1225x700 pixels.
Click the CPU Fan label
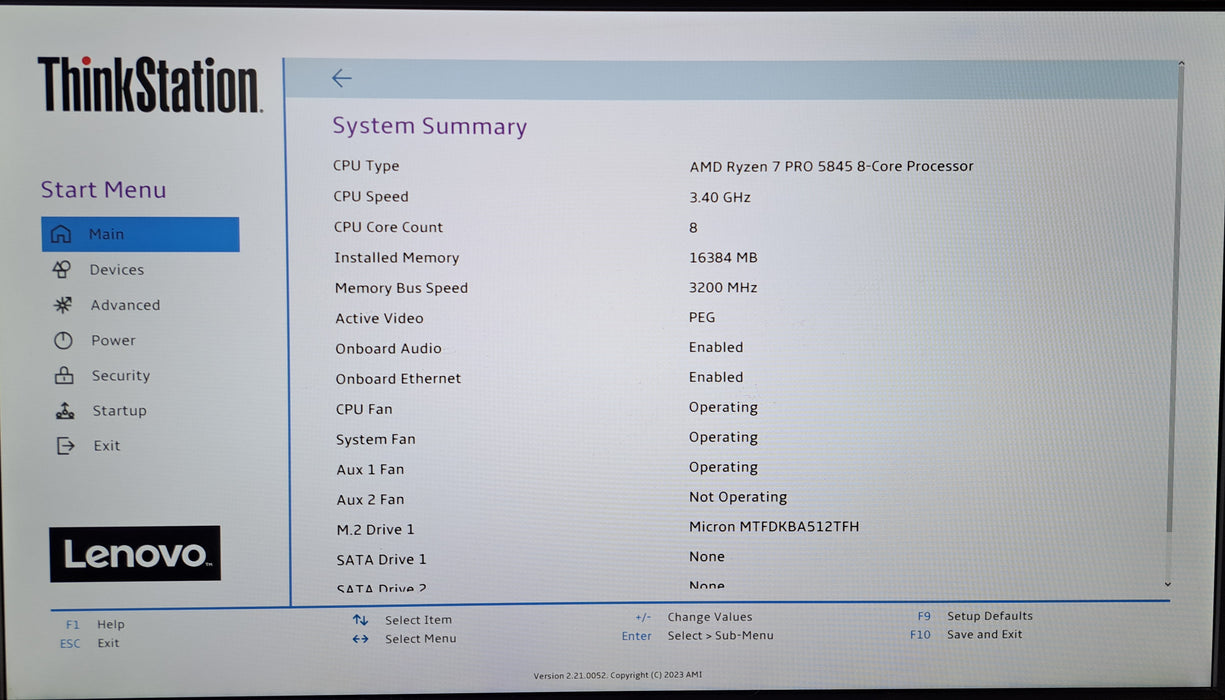(364, 409)
